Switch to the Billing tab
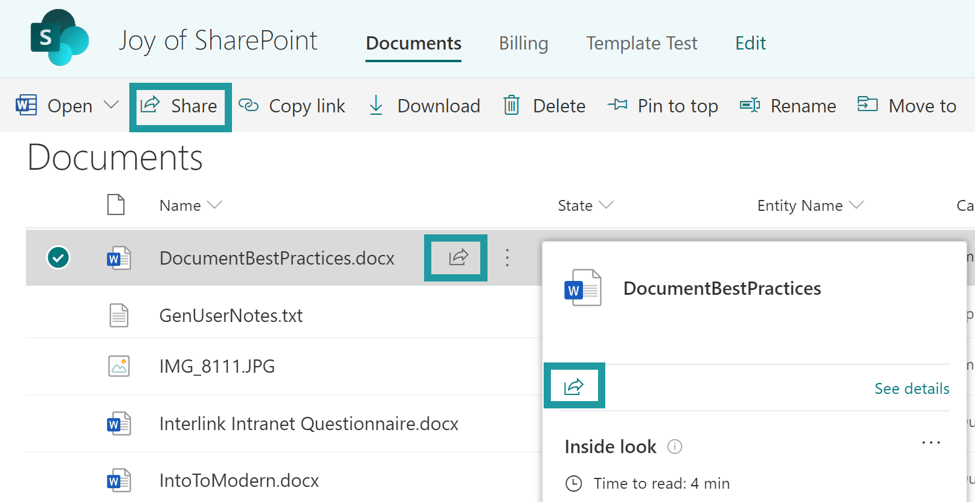Image resolution: width=975 pixels, height=502 pixels. pyautogui.click(x=523, y=43)
